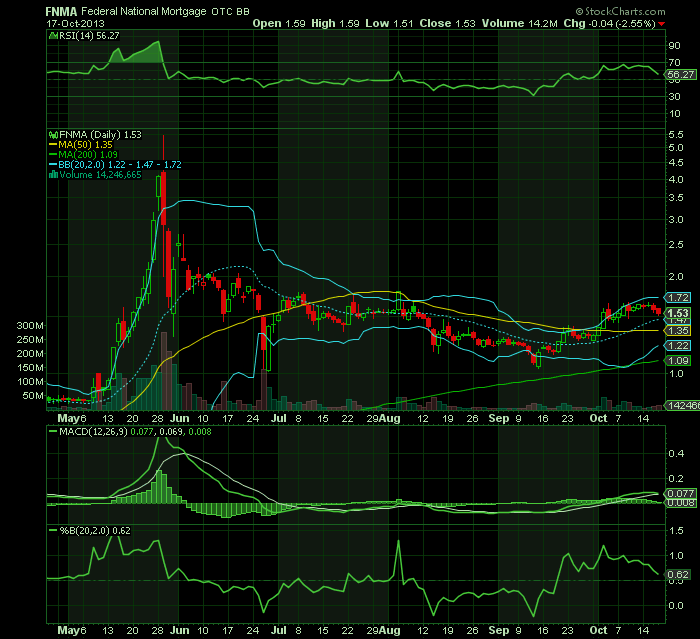Click the 'OTC BB' exchange label
The image size is (700, 639).
230,12
